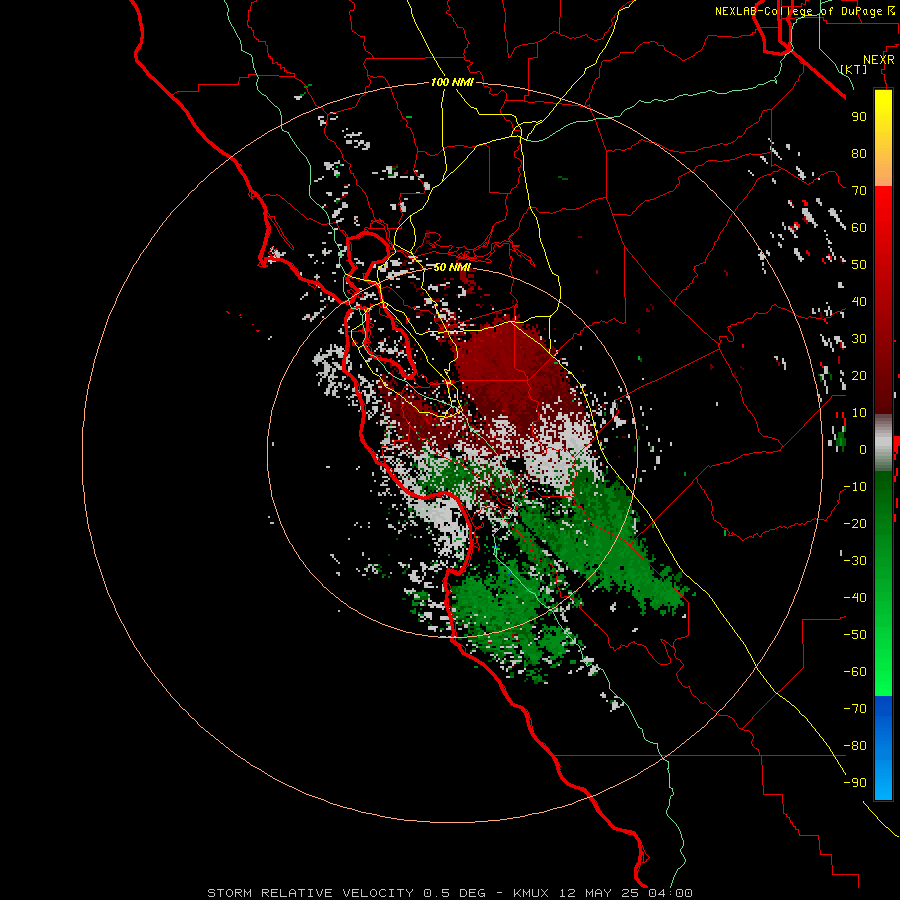Image resolution: width=900 pixels, height=900 pixels.
Task: Click the 30 knot label on the scale
Action: (x=859, y=339)
